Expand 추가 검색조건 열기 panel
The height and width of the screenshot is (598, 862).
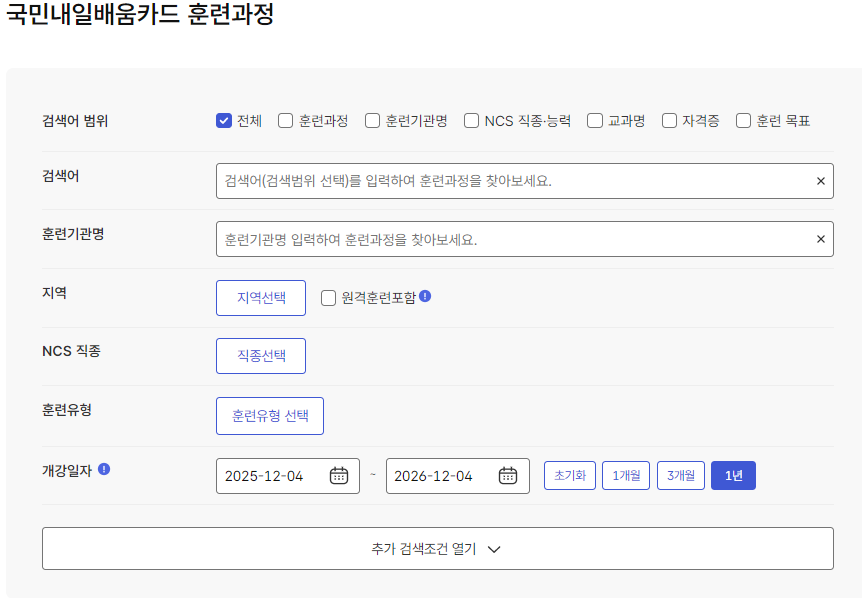coord(438,549)
